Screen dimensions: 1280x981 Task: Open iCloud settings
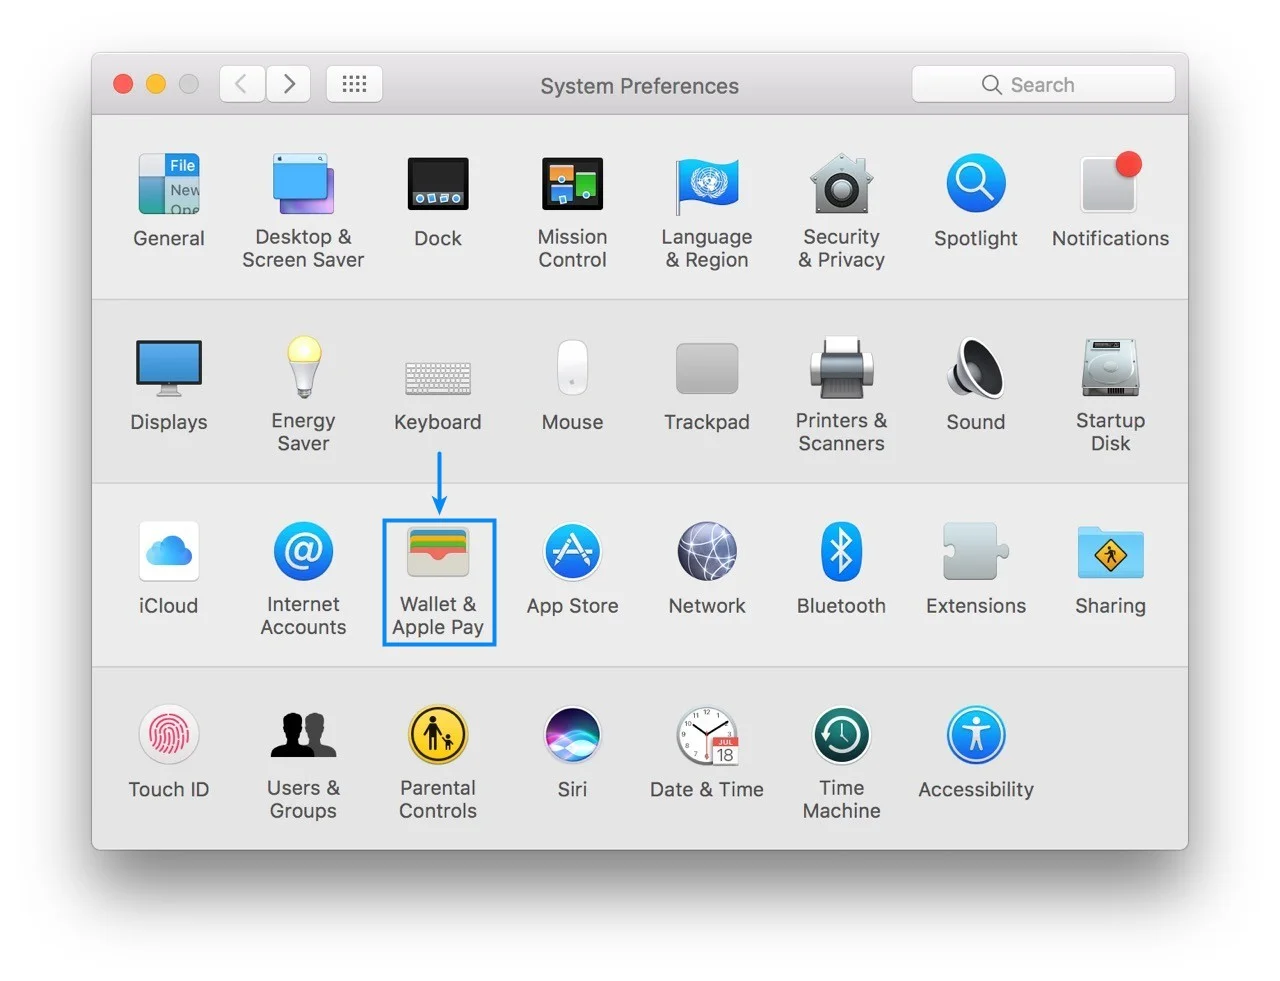point(169,552)
